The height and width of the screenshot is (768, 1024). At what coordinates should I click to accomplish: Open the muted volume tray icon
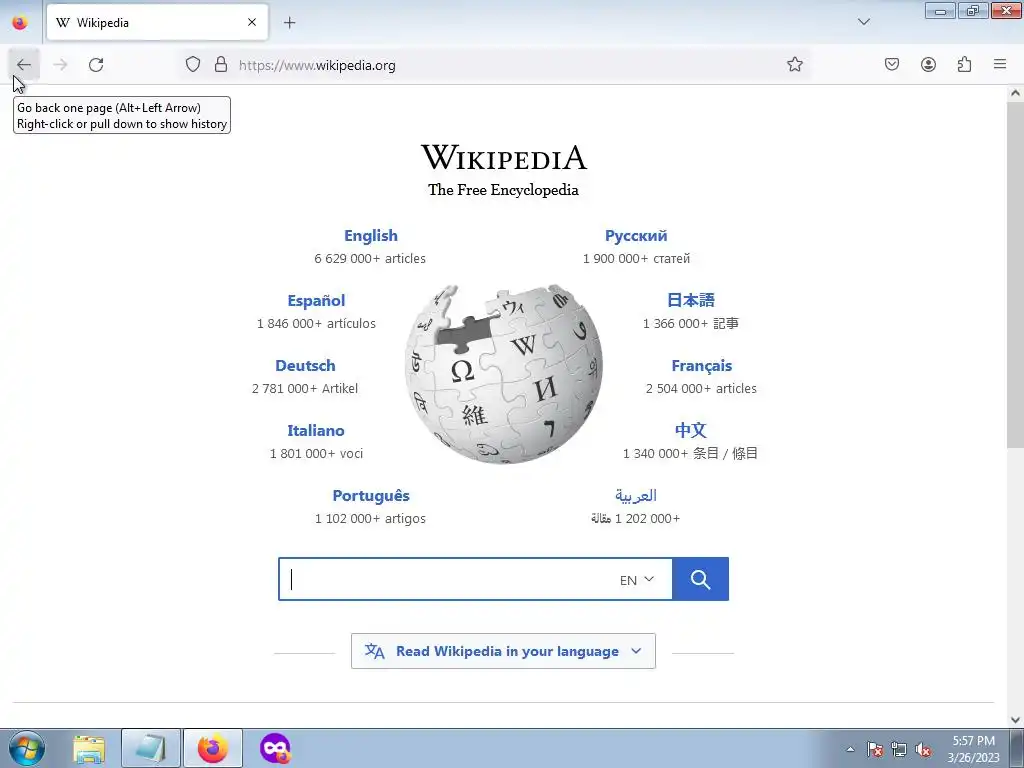point(923,749)
